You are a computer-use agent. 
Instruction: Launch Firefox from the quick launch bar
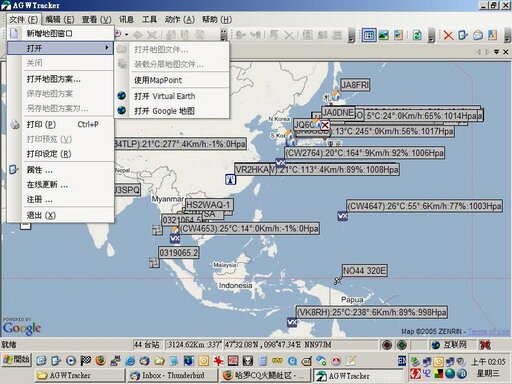[x=100, y=360]
